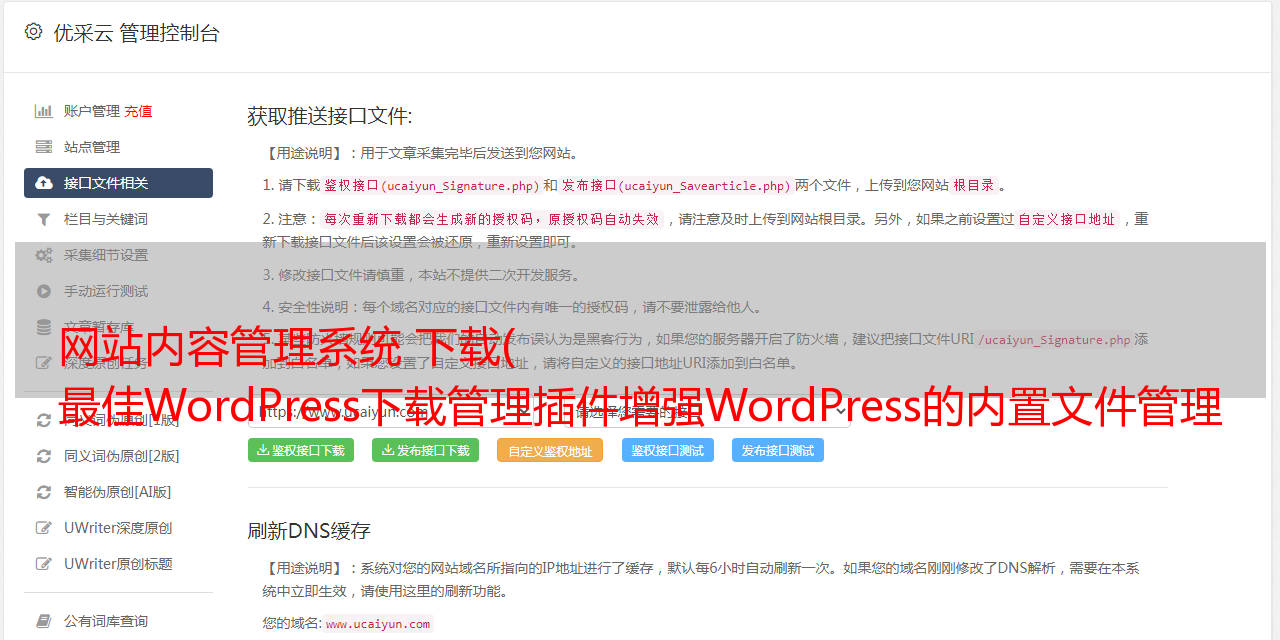Screen dimensions: 1280x640
Task: Click the 鉴权接口(ucaiyun_Signature.php) code text
Action: (431, 185)
